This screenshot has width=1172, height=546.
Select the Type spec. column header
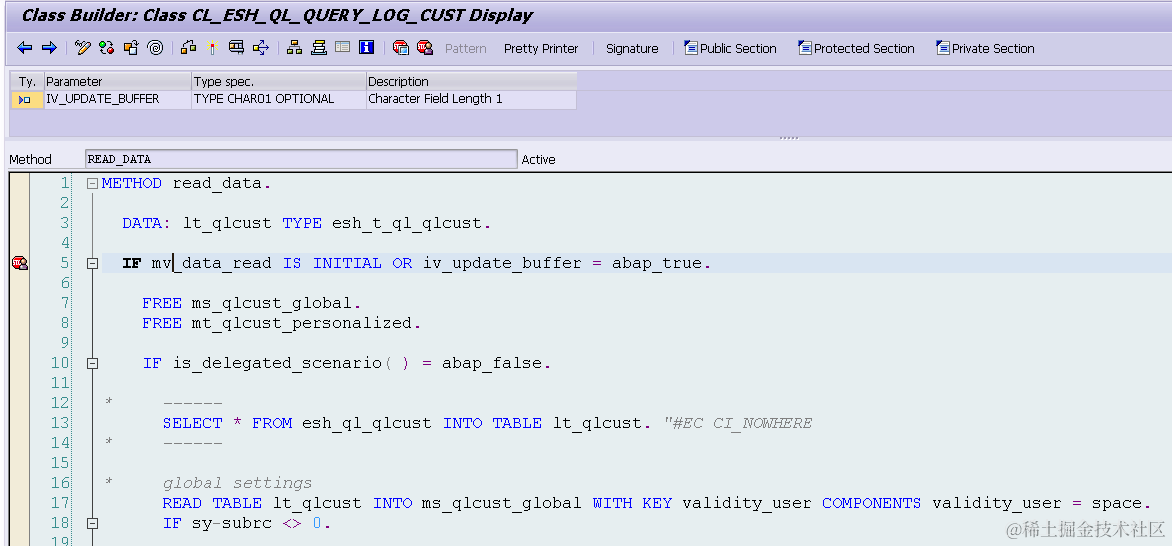279,82
